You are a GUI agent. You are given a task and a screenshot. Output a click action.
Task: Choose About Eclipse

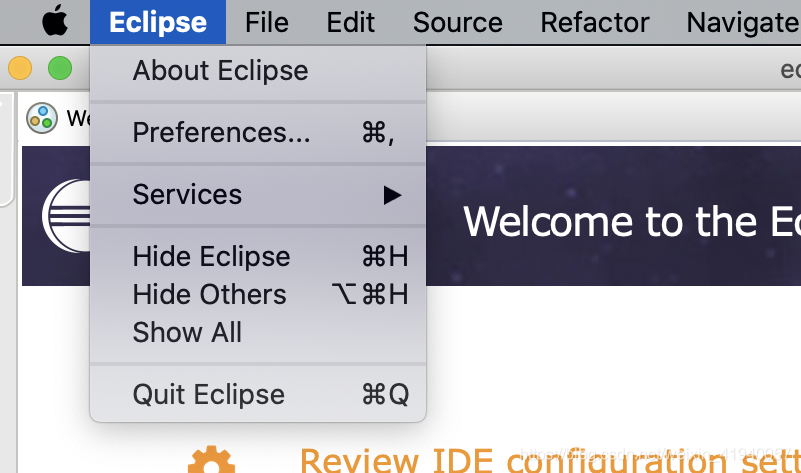[x=258, y=70]
